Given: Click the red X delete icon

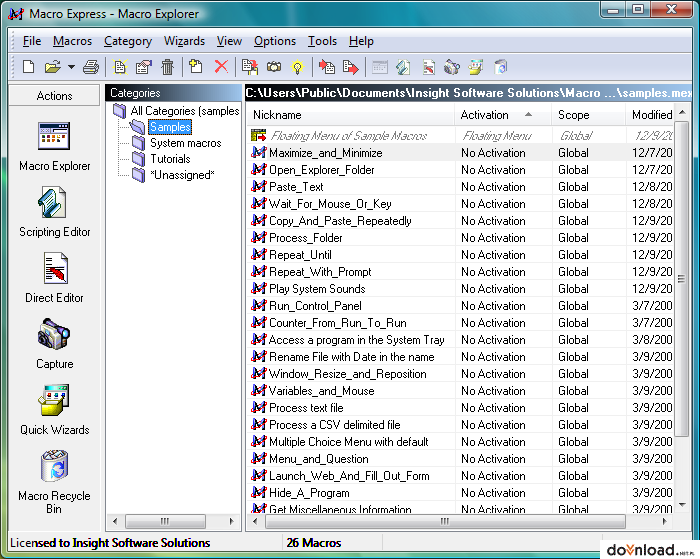Looking at the screenshot, I should (x=221, y=67).
